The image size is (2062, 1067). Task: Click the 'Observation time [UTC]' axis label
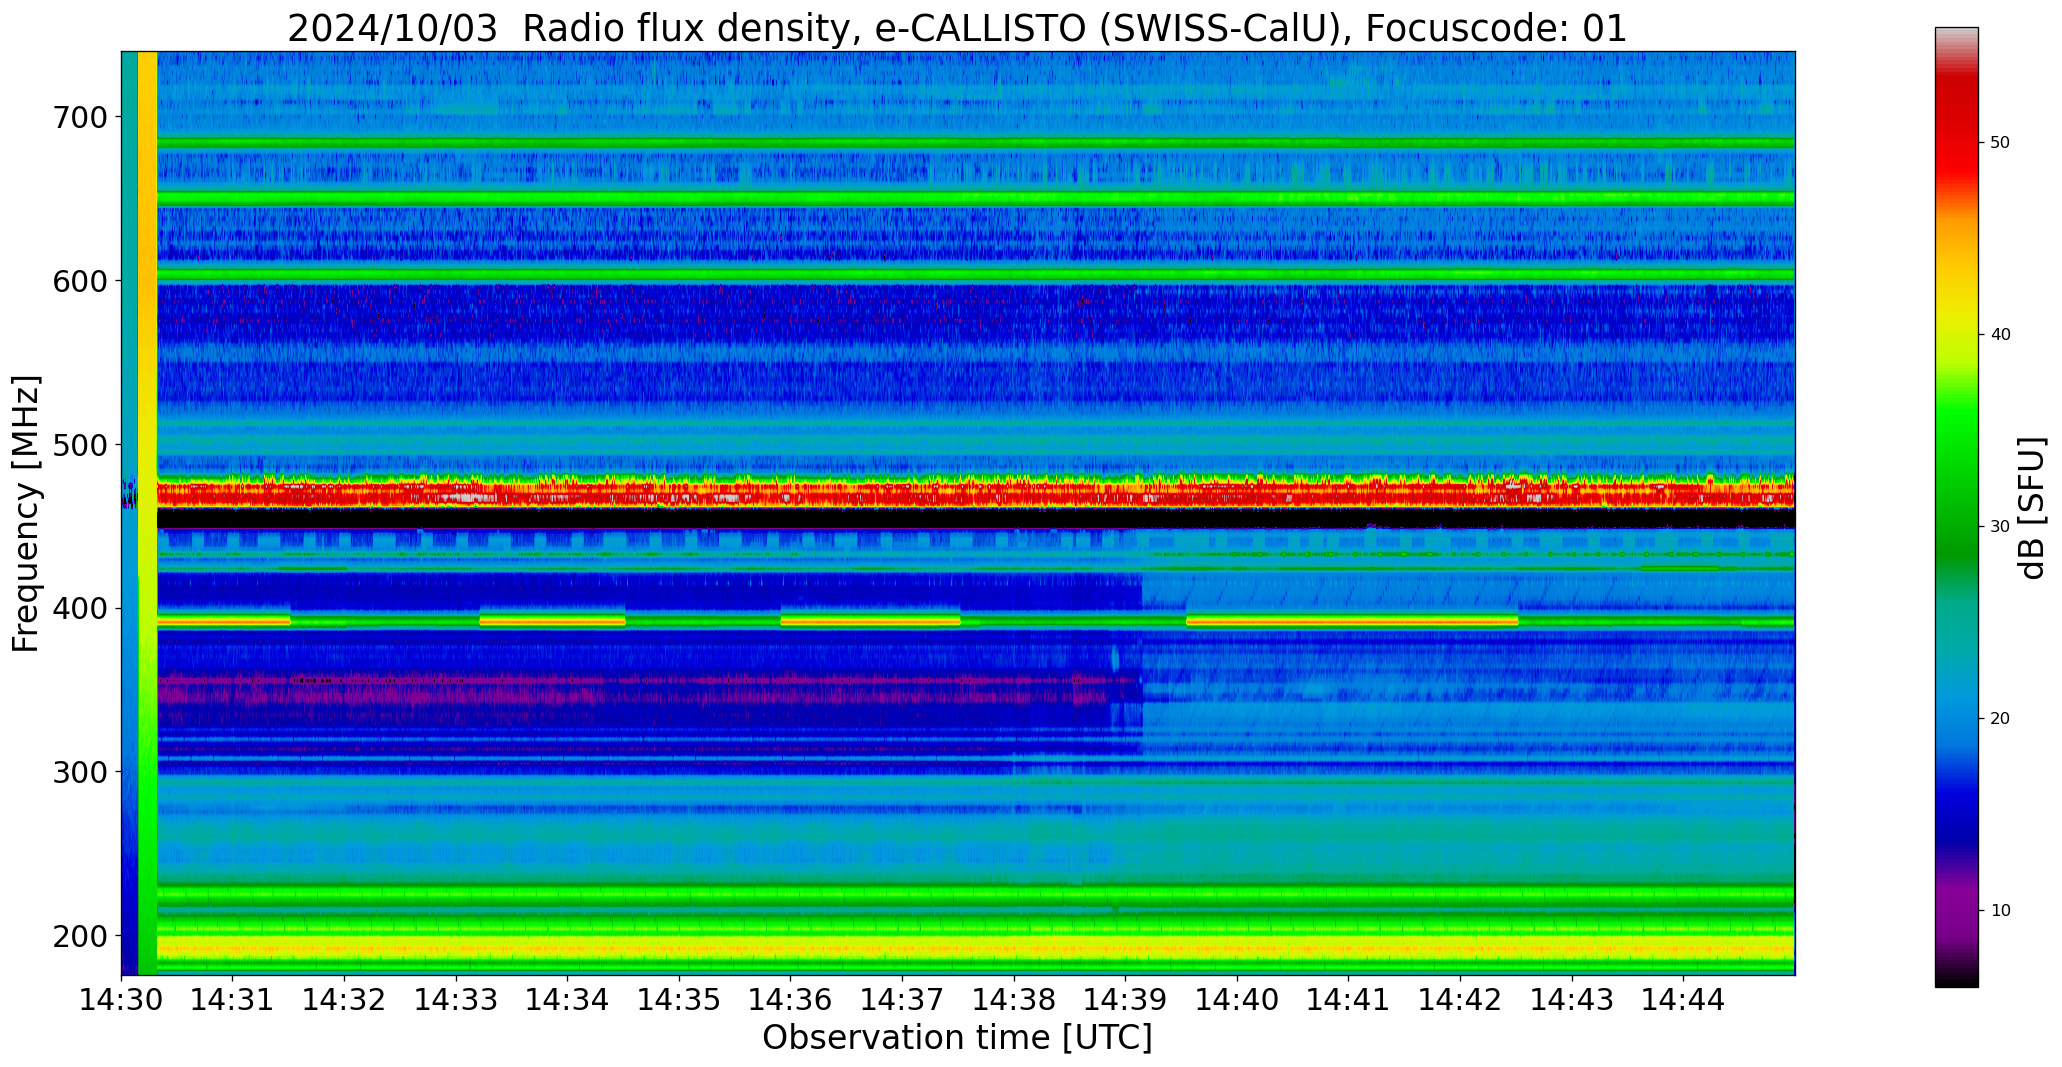coord(957,1038)
